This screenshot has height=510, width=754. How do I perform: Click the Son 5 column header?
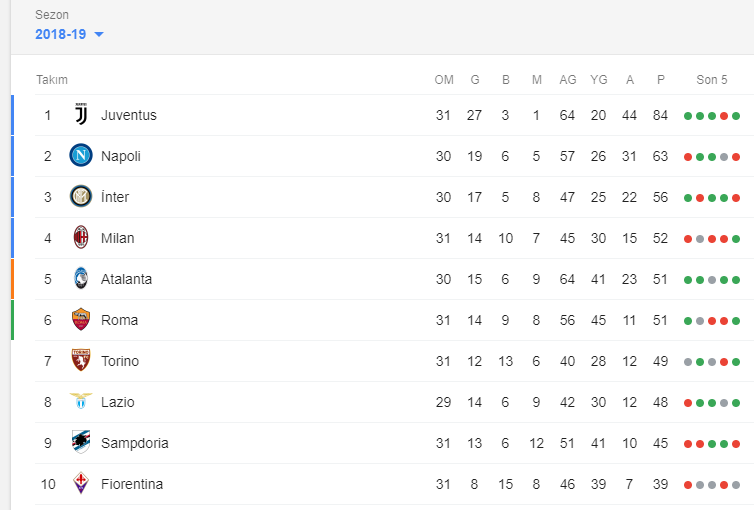coord(712,80)
